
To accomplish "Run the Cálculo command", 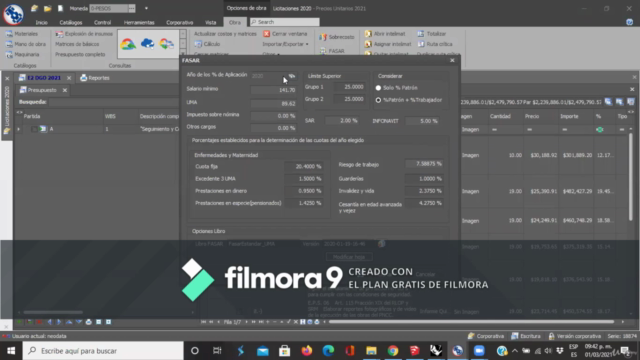I will pos(207,44).
